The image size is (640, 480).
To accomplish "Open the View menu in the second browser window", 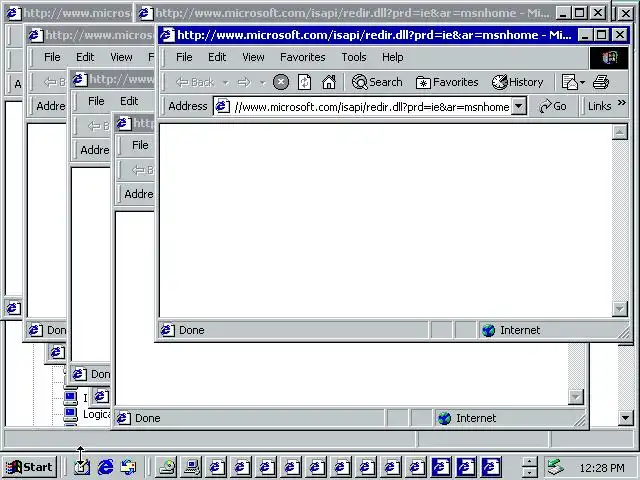I will tap(121, 57).
